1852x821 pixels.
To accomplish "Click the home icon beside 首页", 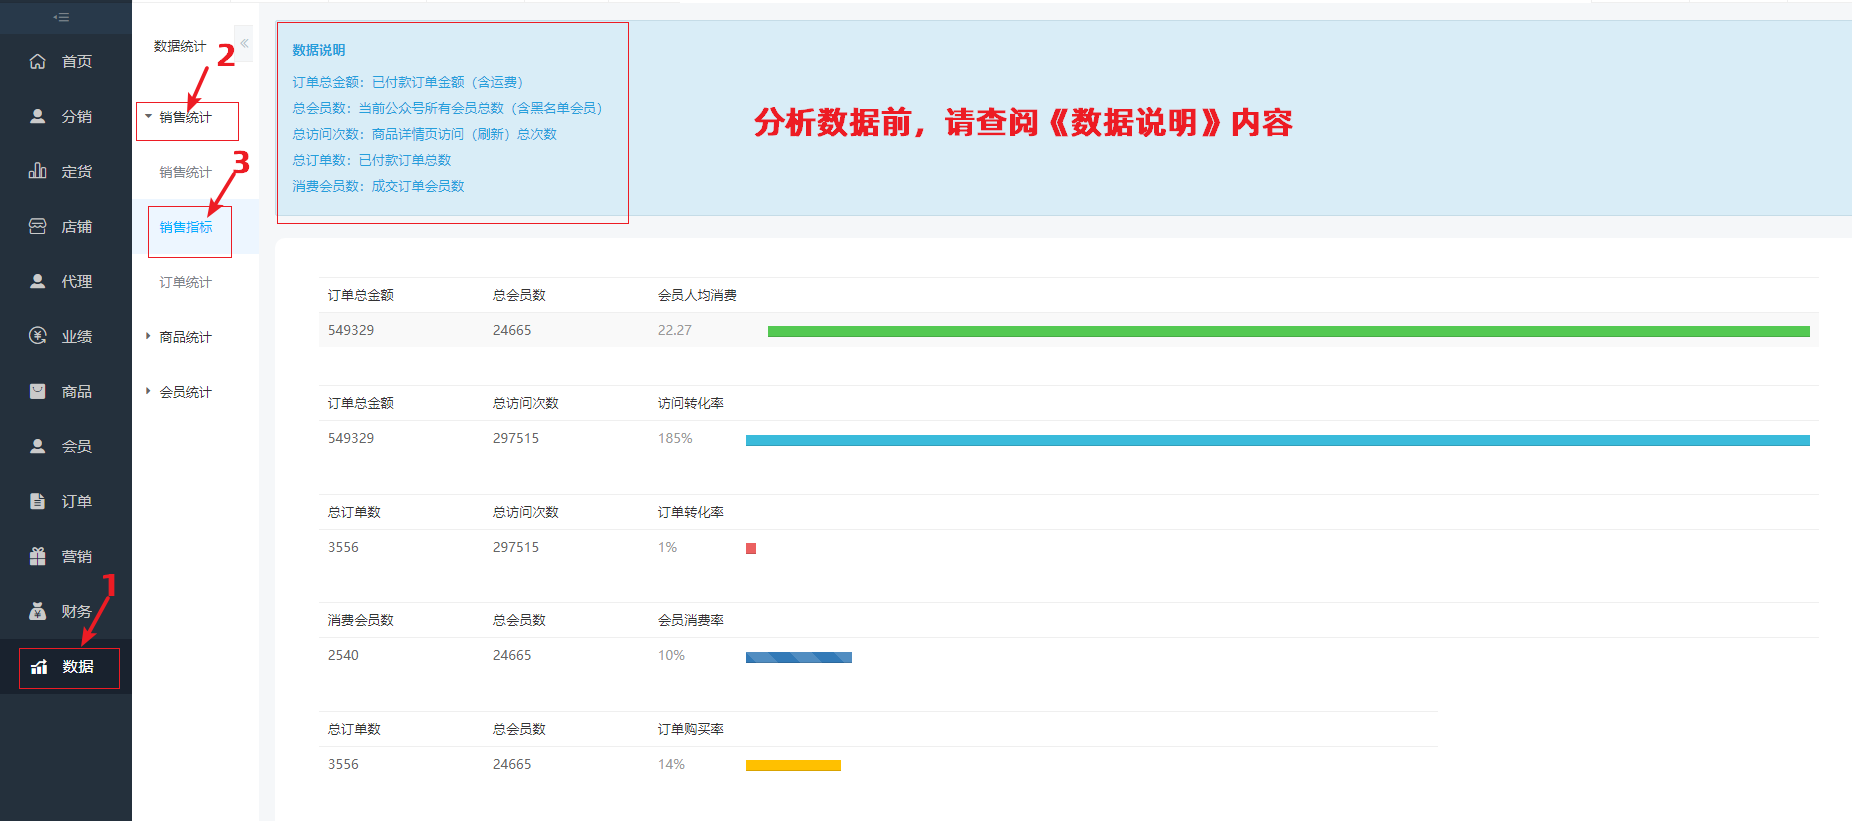I will (37, 61).
